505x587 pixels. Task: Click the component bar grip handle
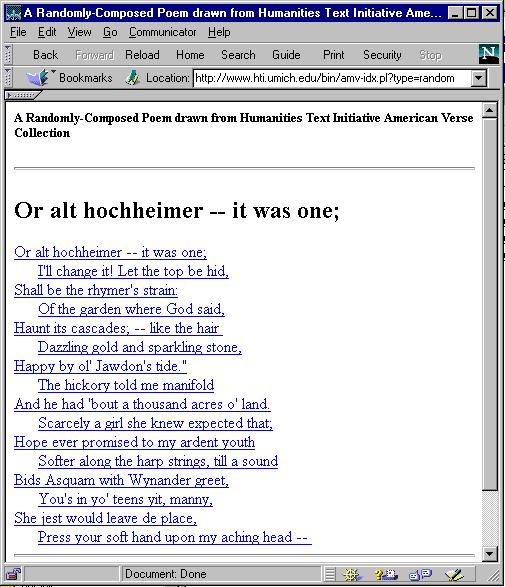pyautogui.click(x=330, y=574)
